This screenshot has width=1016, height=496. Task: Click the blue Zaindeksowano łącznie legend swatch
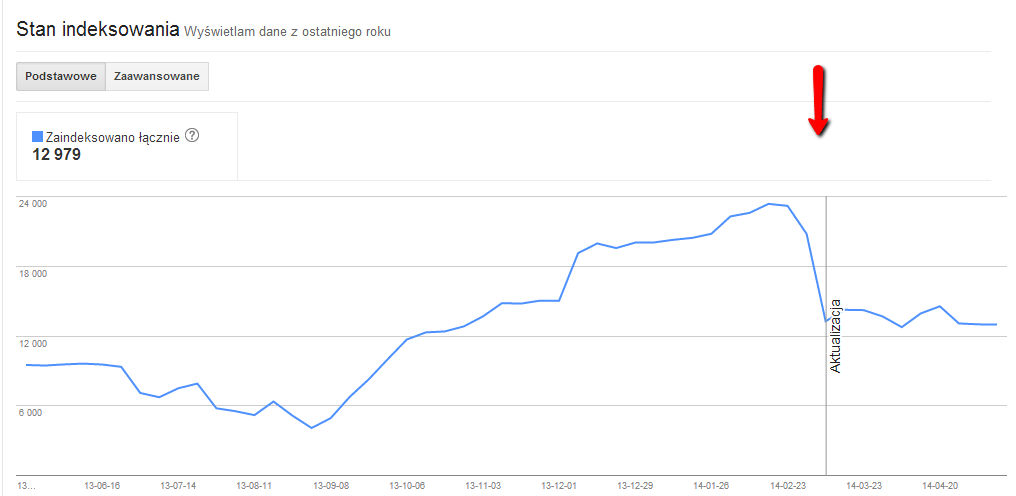(38, 138)
